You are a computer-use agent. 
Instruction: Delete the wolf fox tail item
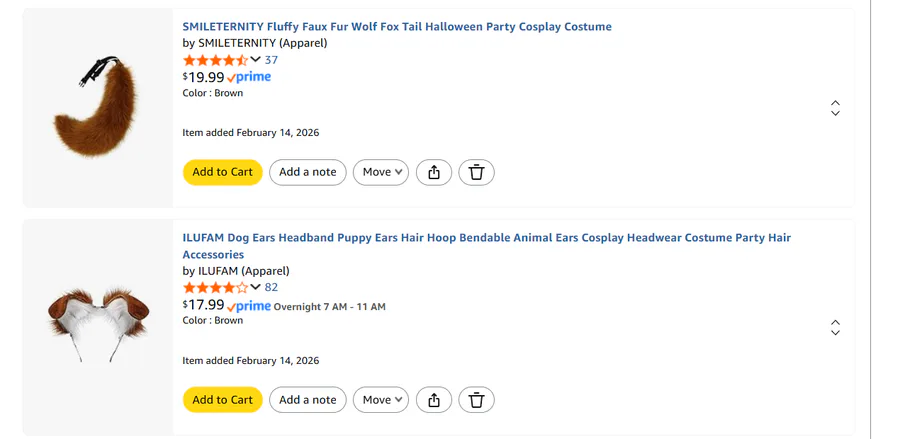point(476,172)
